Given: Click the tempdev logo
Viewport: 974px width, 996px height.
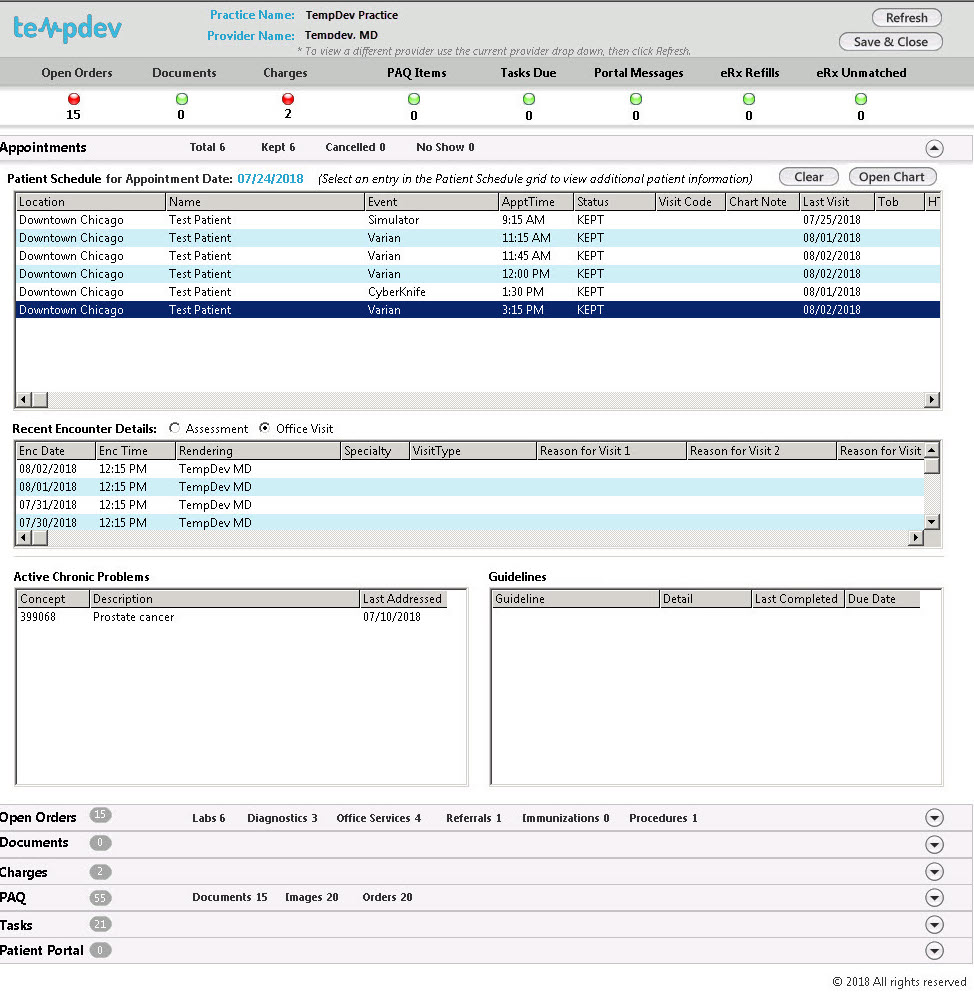Looking at the screenshot, I should tap(65, 28).
